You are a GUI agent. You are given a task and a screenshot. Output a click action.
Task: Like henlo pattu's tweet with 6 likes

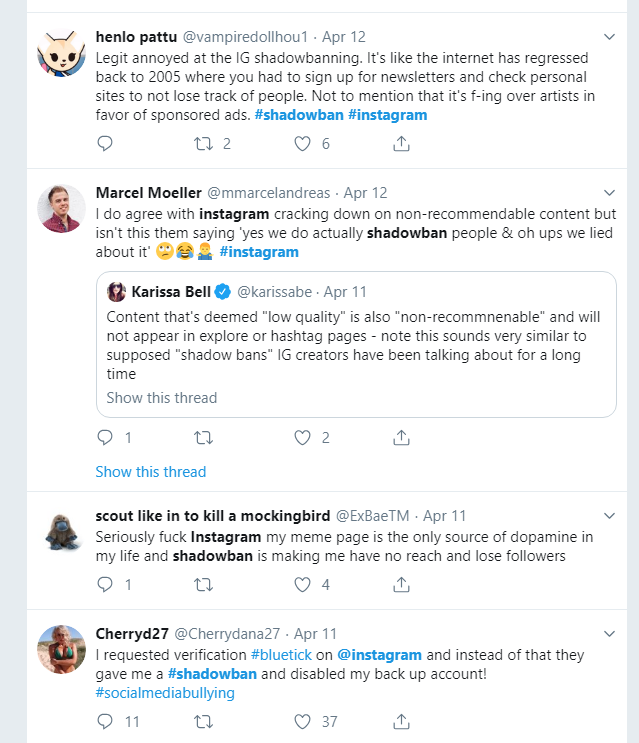tap(304, 144)
